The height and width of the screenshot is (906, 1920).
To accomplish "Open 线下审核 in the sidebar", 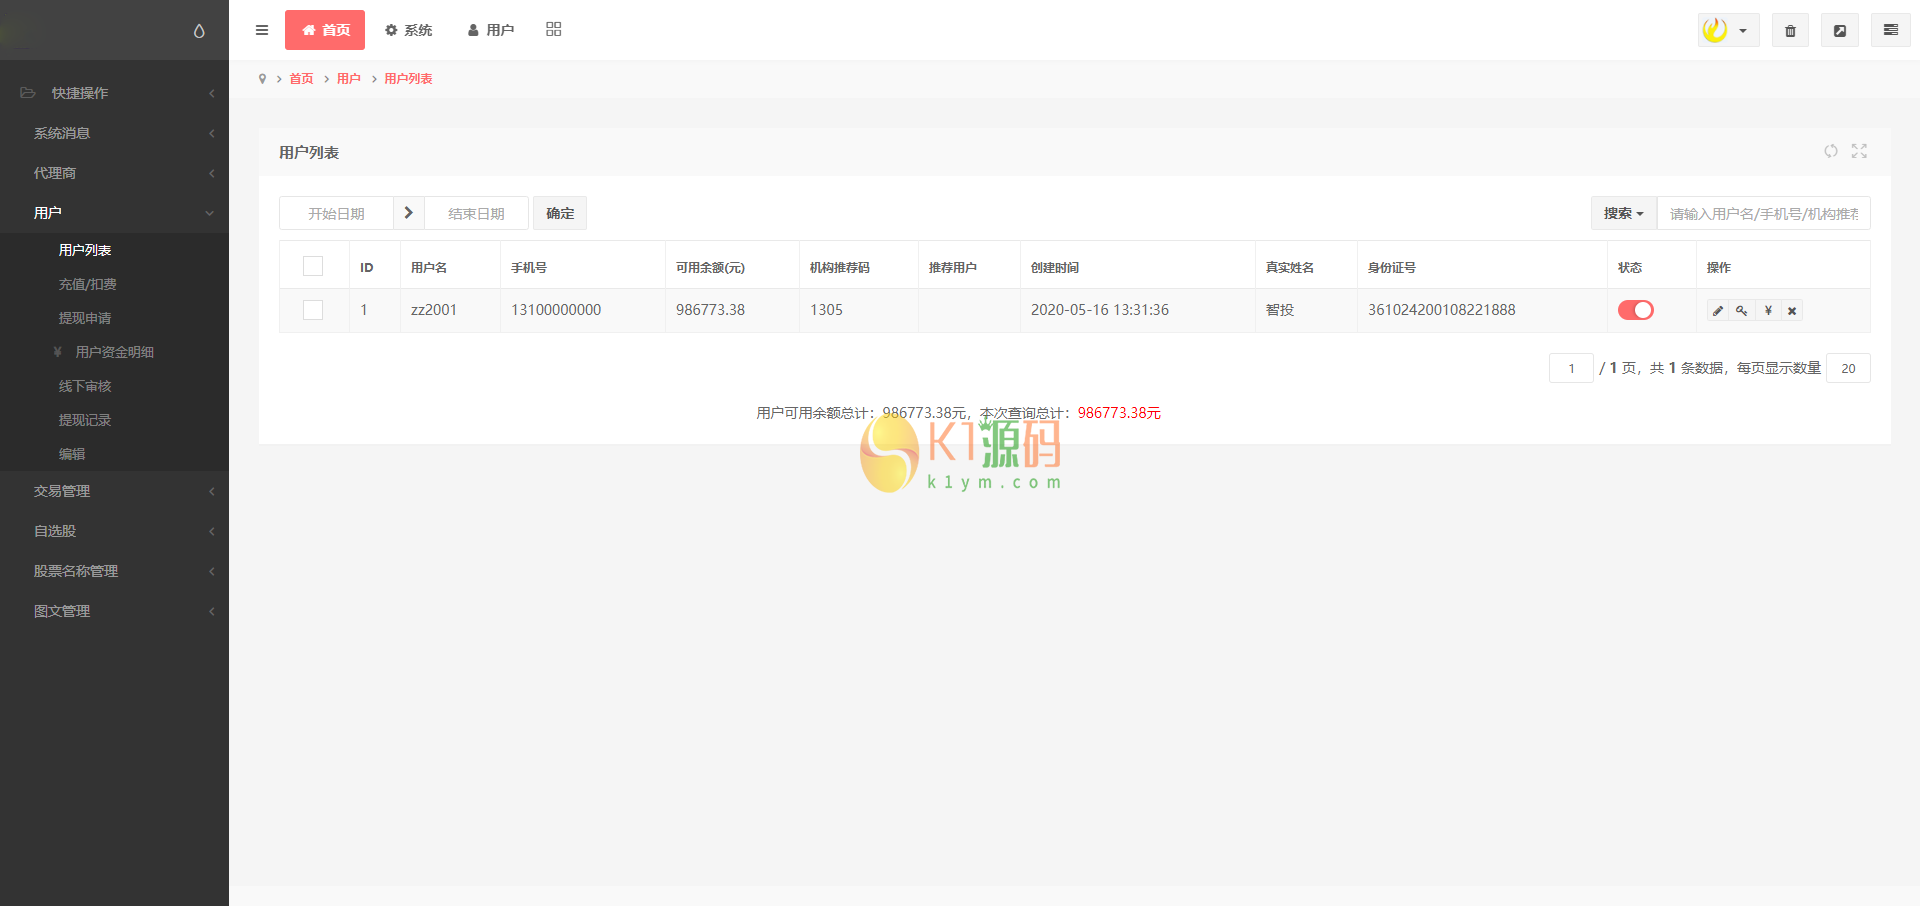I will click(x=85, y=386).
